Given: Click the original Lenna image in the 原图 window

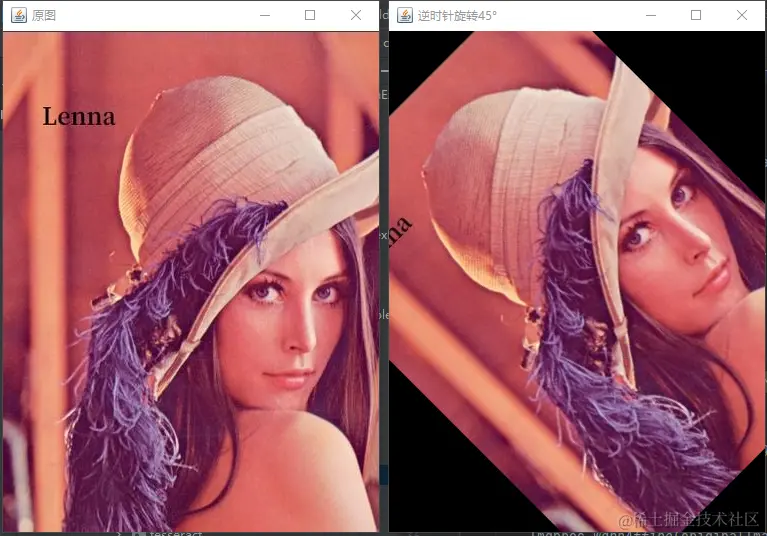Looking at the screenshot, I should [x=191, y=282].
